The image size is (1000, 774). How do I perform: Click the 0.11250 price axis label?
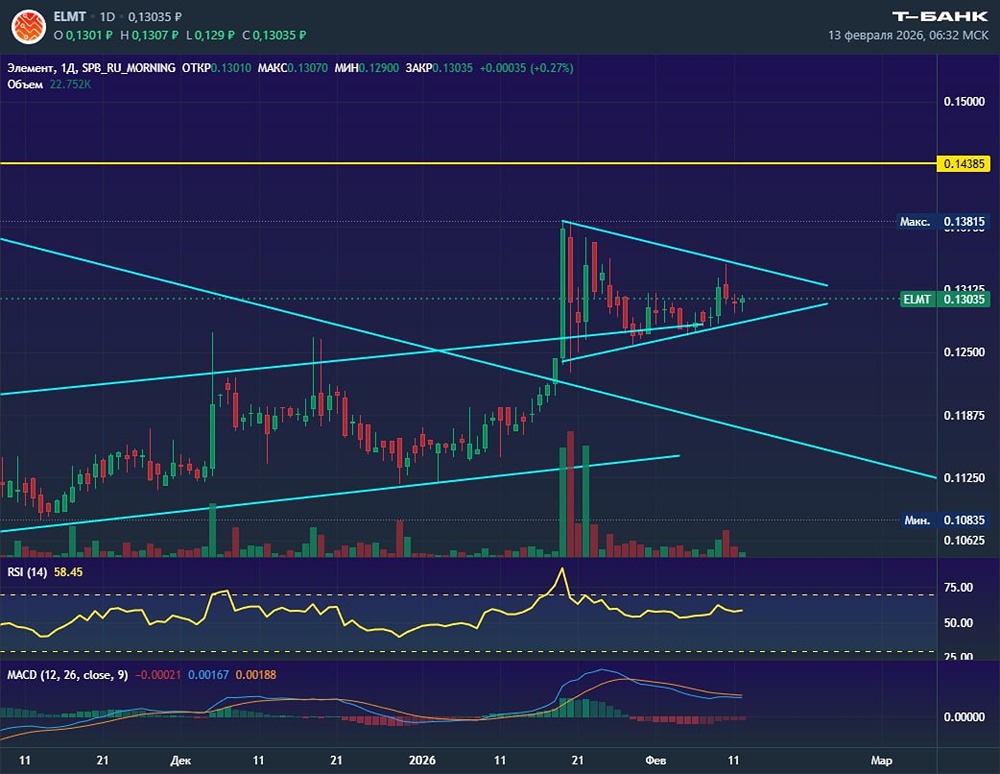(x=964, y=478)
